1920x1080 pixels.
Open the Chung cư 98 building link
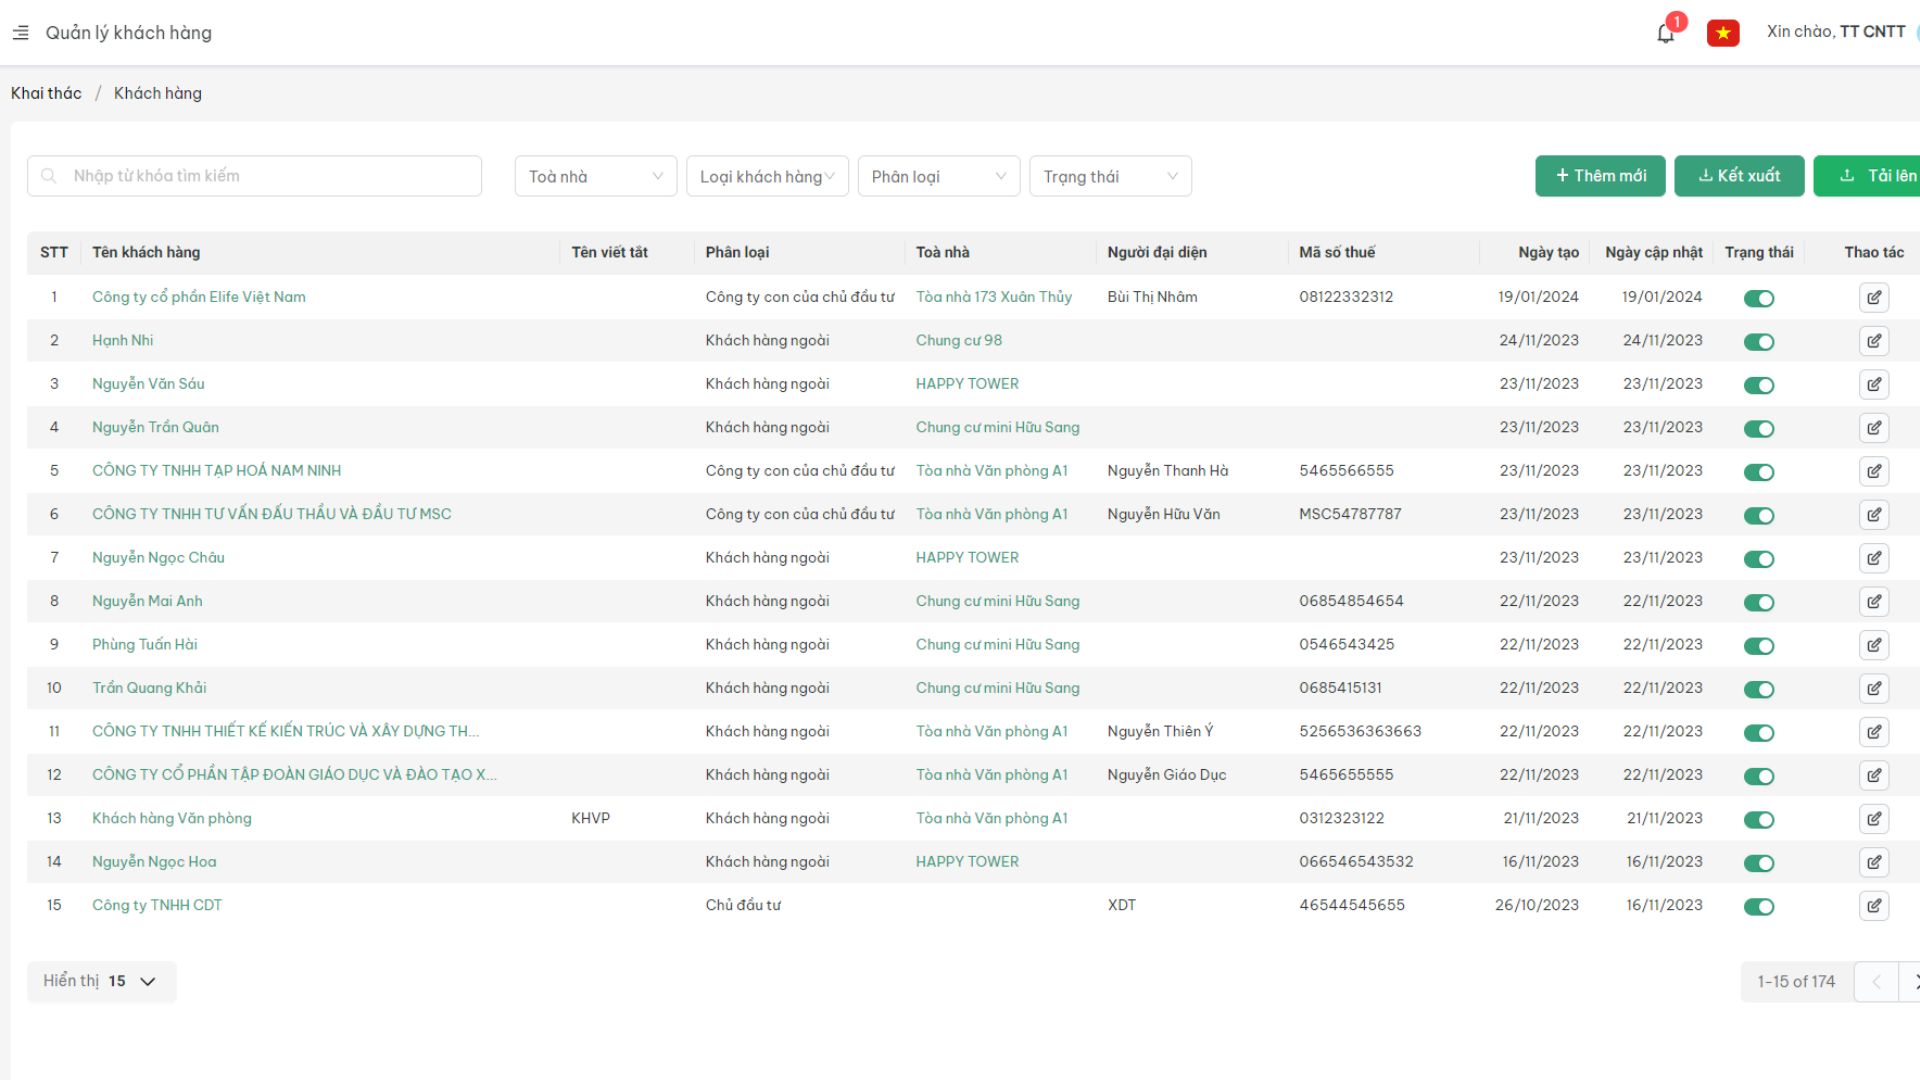959,340
